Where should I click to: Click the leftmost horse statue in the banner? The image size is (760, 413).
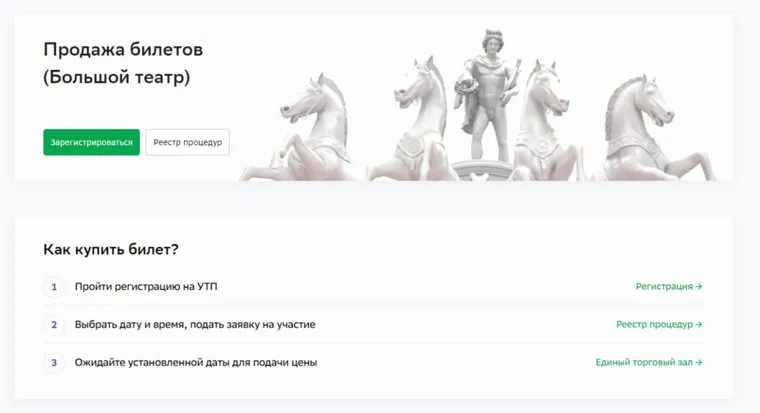tap(301, 133)
